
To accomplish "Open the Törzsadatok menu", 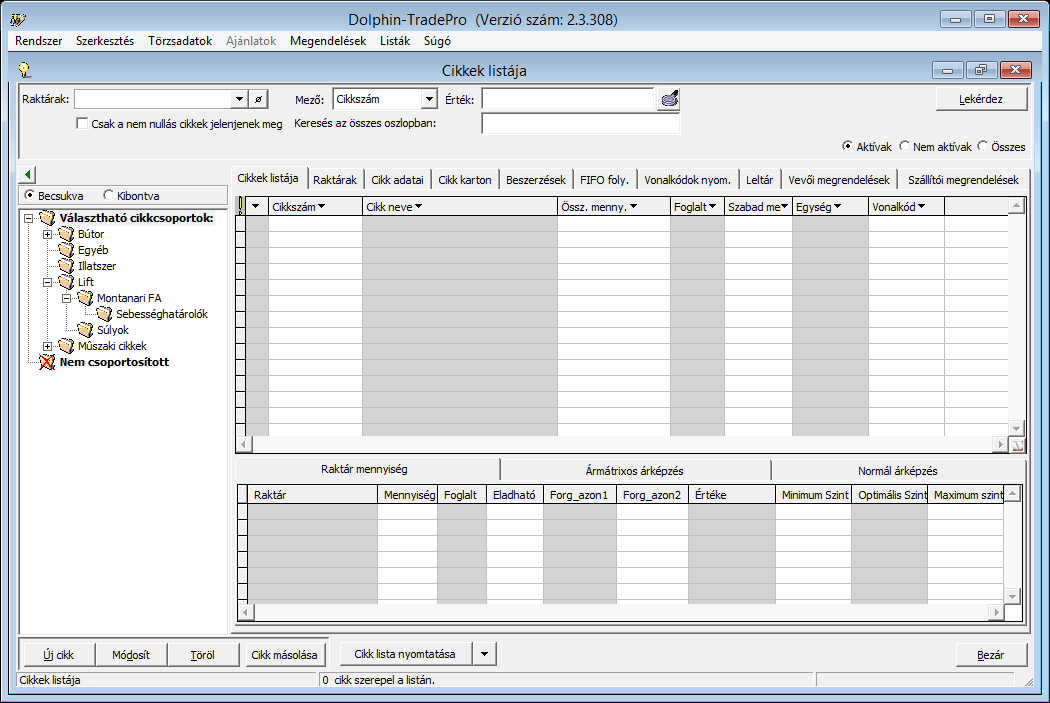I will 180,41.
